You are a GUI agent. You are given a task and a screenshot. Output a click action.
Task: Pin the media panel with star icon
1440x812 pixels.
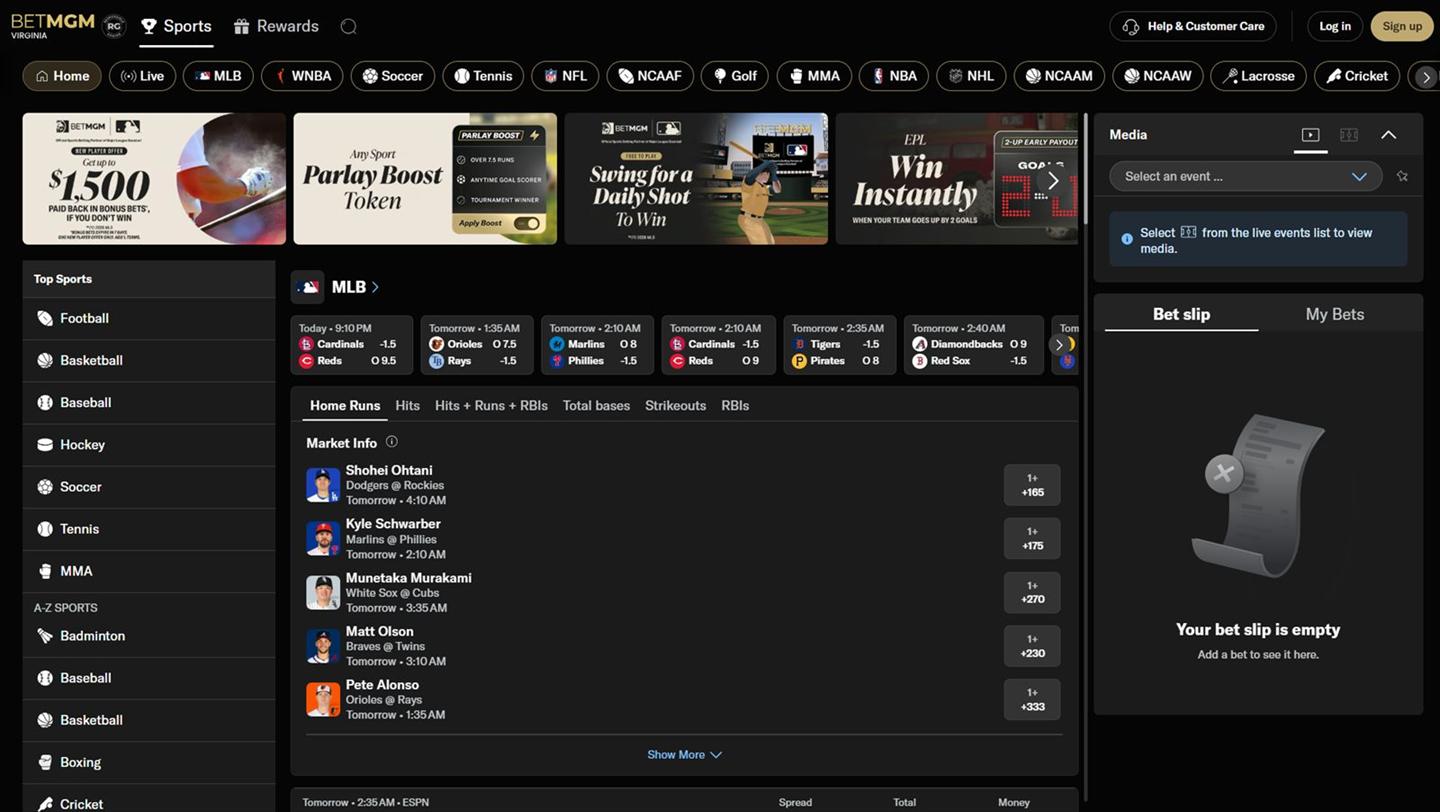(x=1402, y=176)
